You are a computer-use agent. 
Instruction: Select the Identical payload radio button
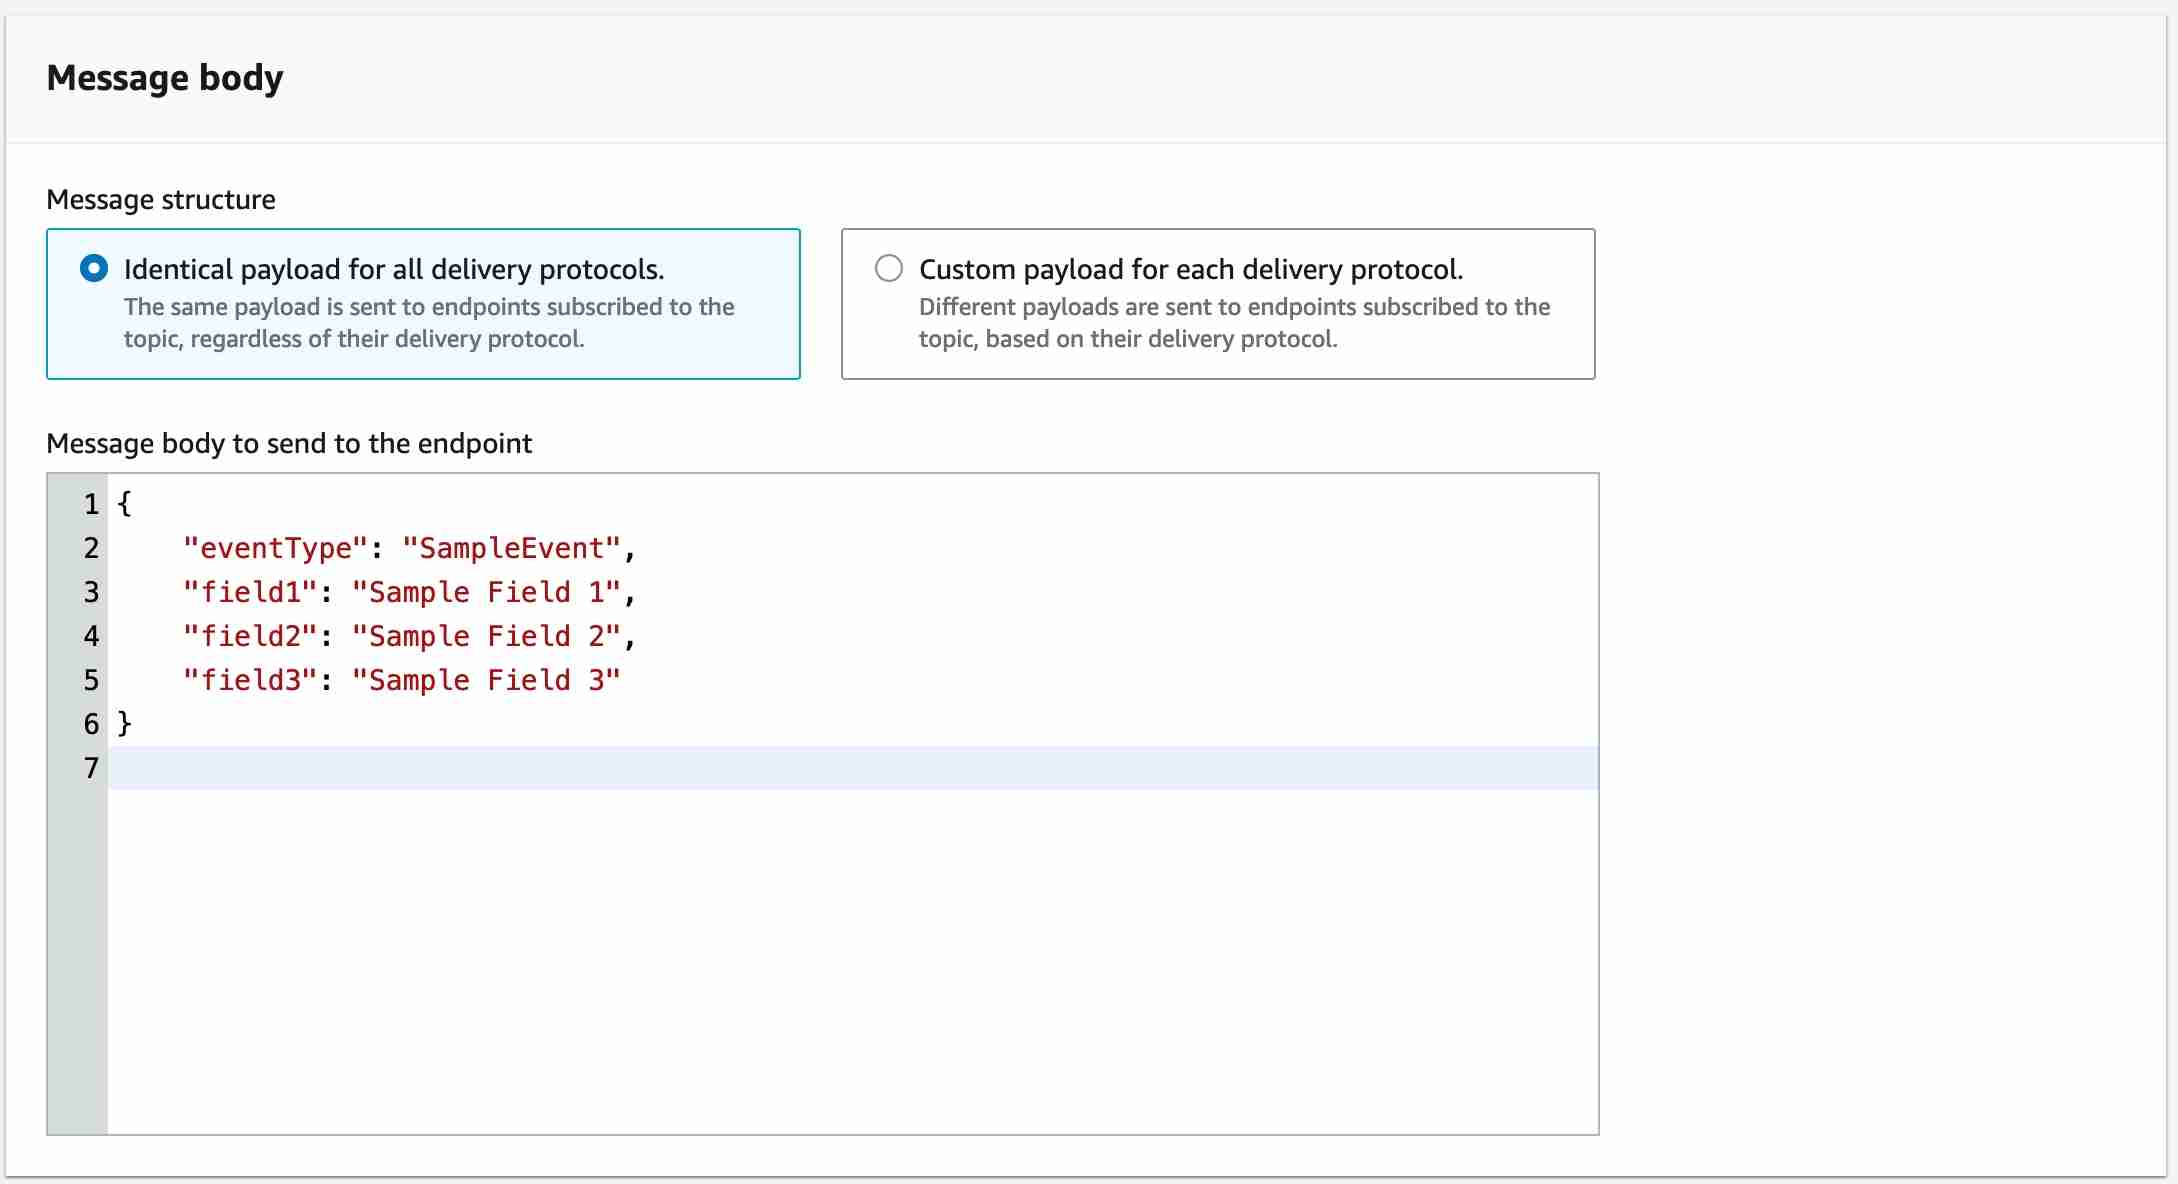tap(94, 269)
